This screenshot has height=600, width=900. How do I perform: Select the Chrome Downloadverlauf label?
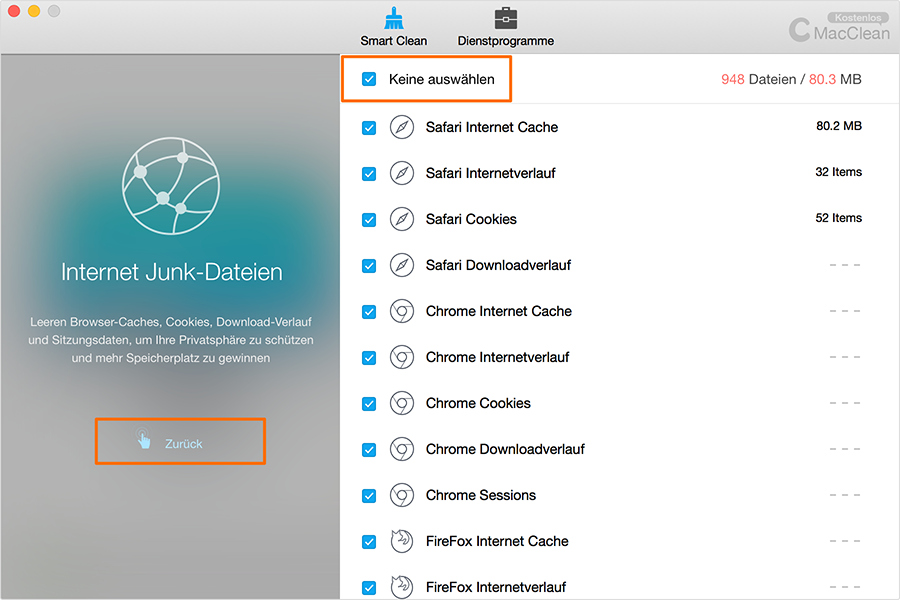(x=505, y=449)
